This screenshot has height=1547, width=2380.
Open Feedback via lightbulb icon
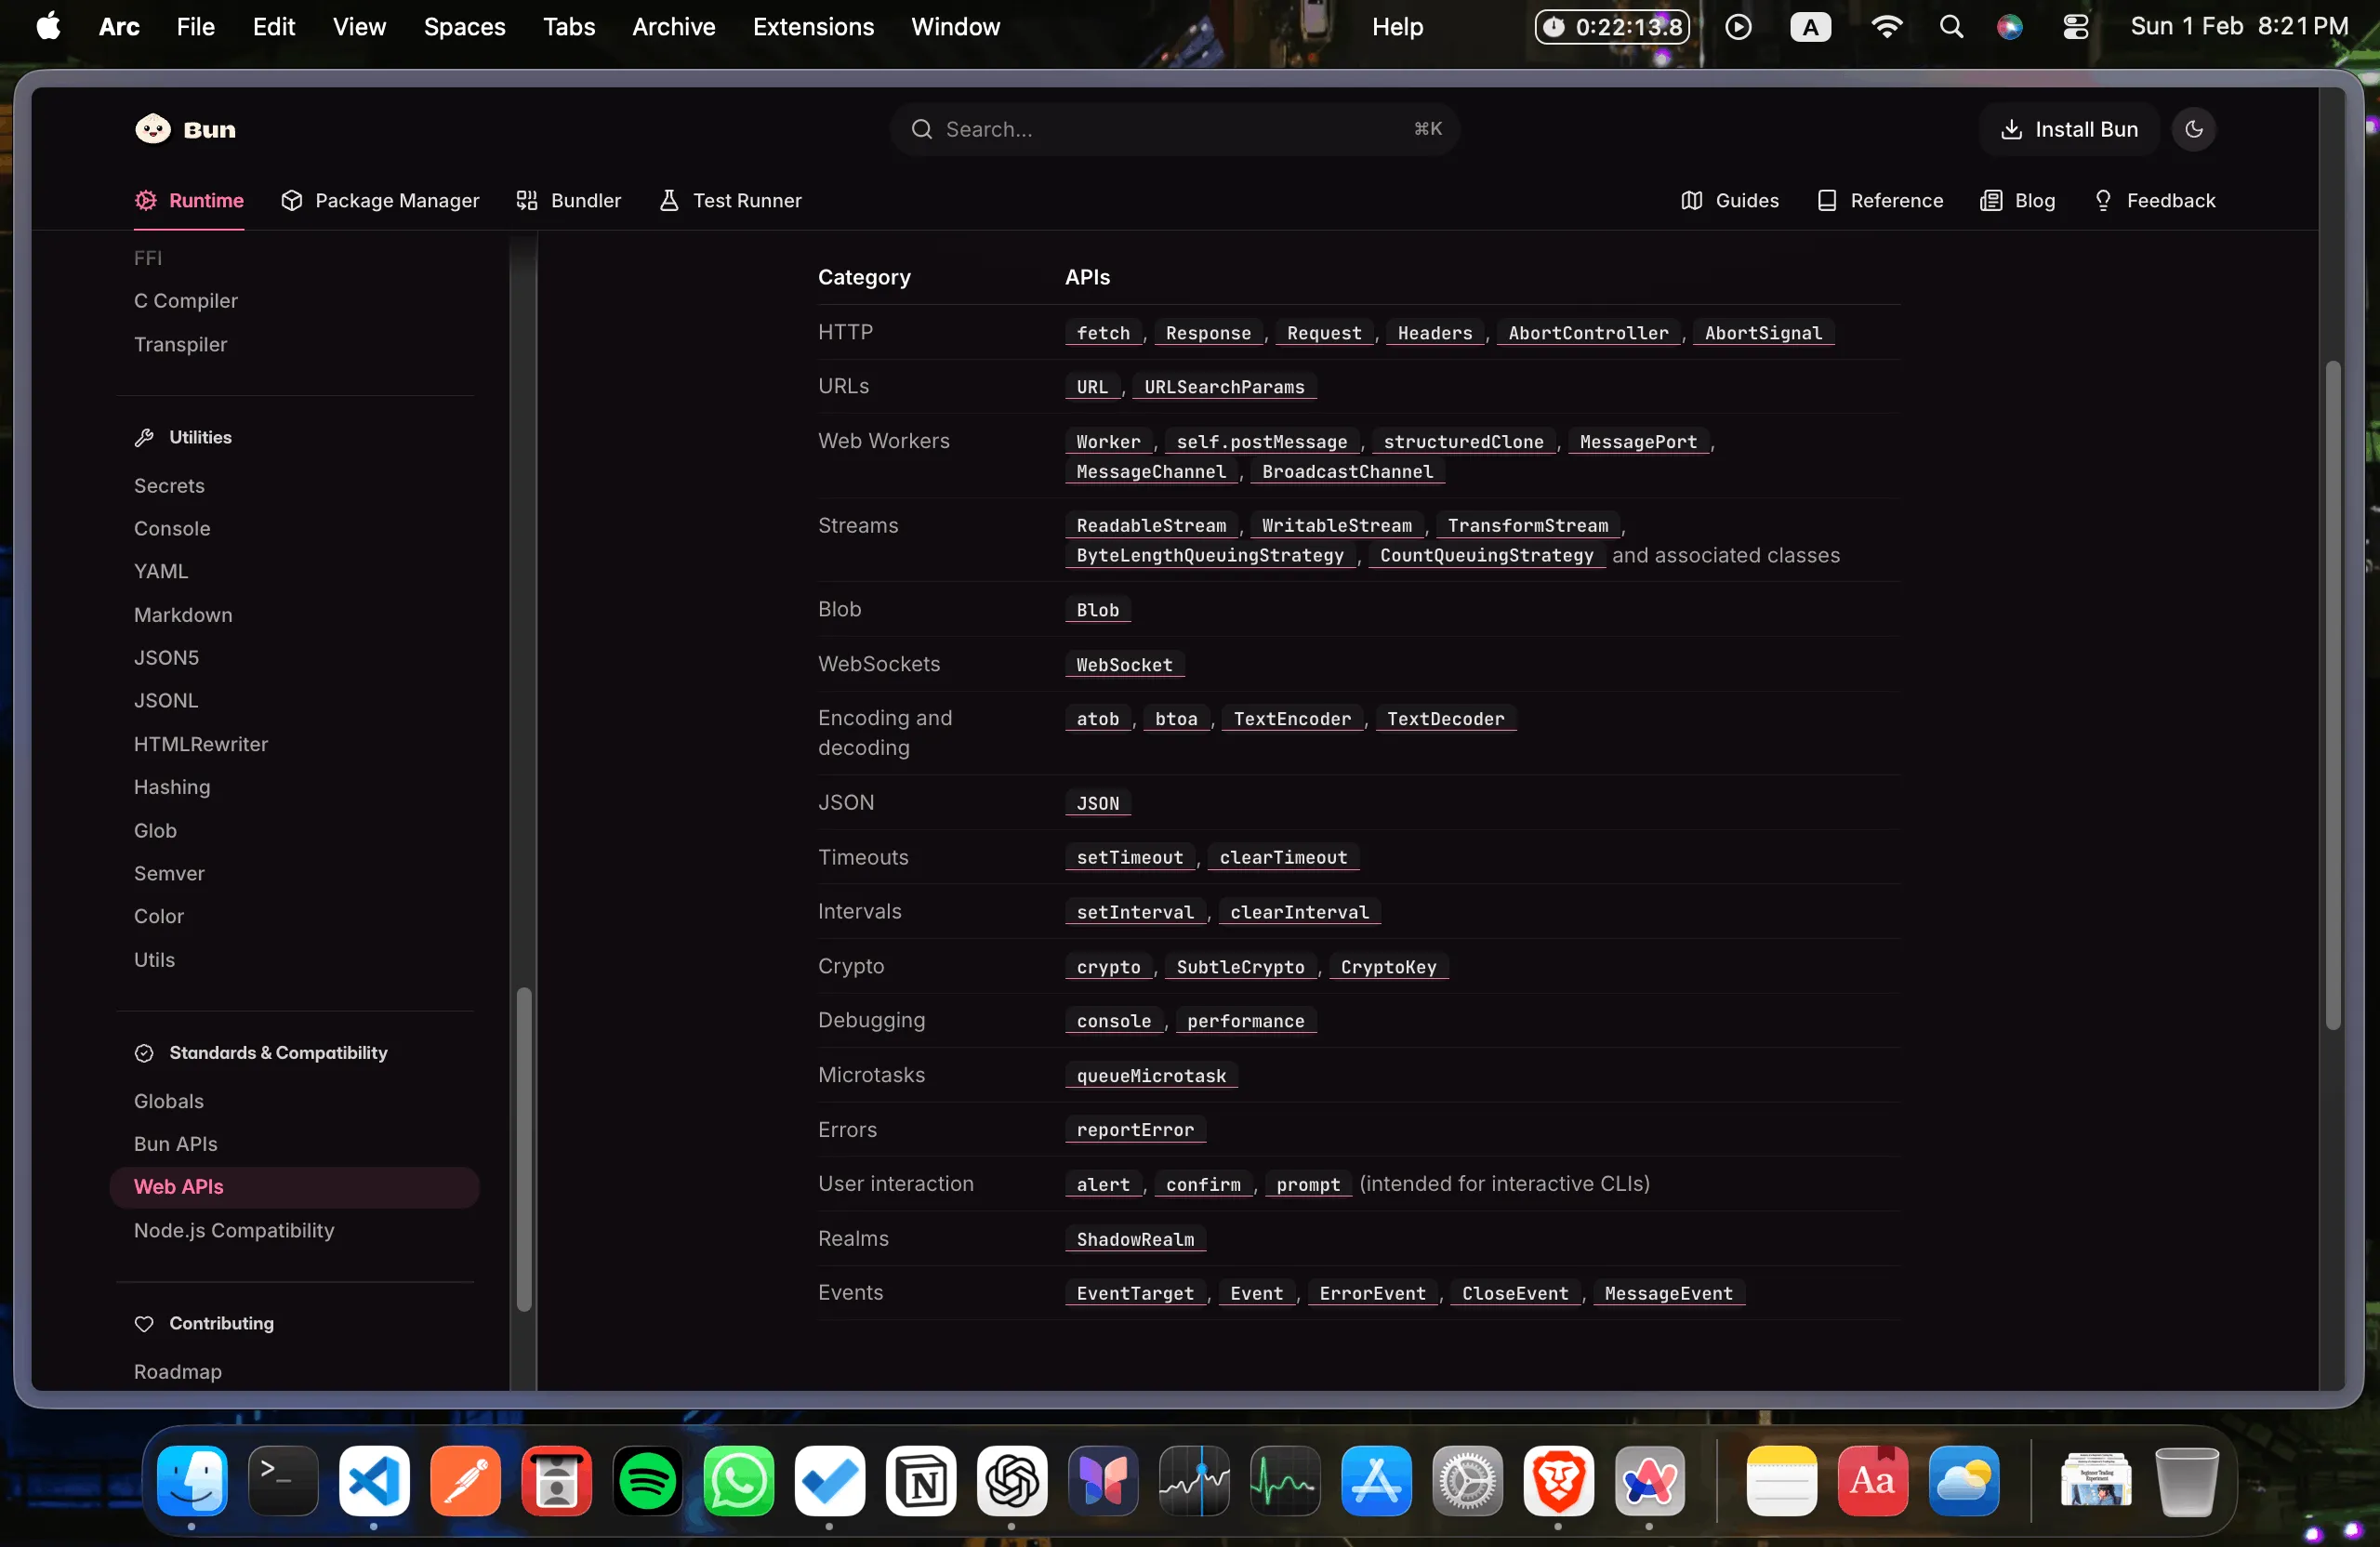pos(2103,200)
